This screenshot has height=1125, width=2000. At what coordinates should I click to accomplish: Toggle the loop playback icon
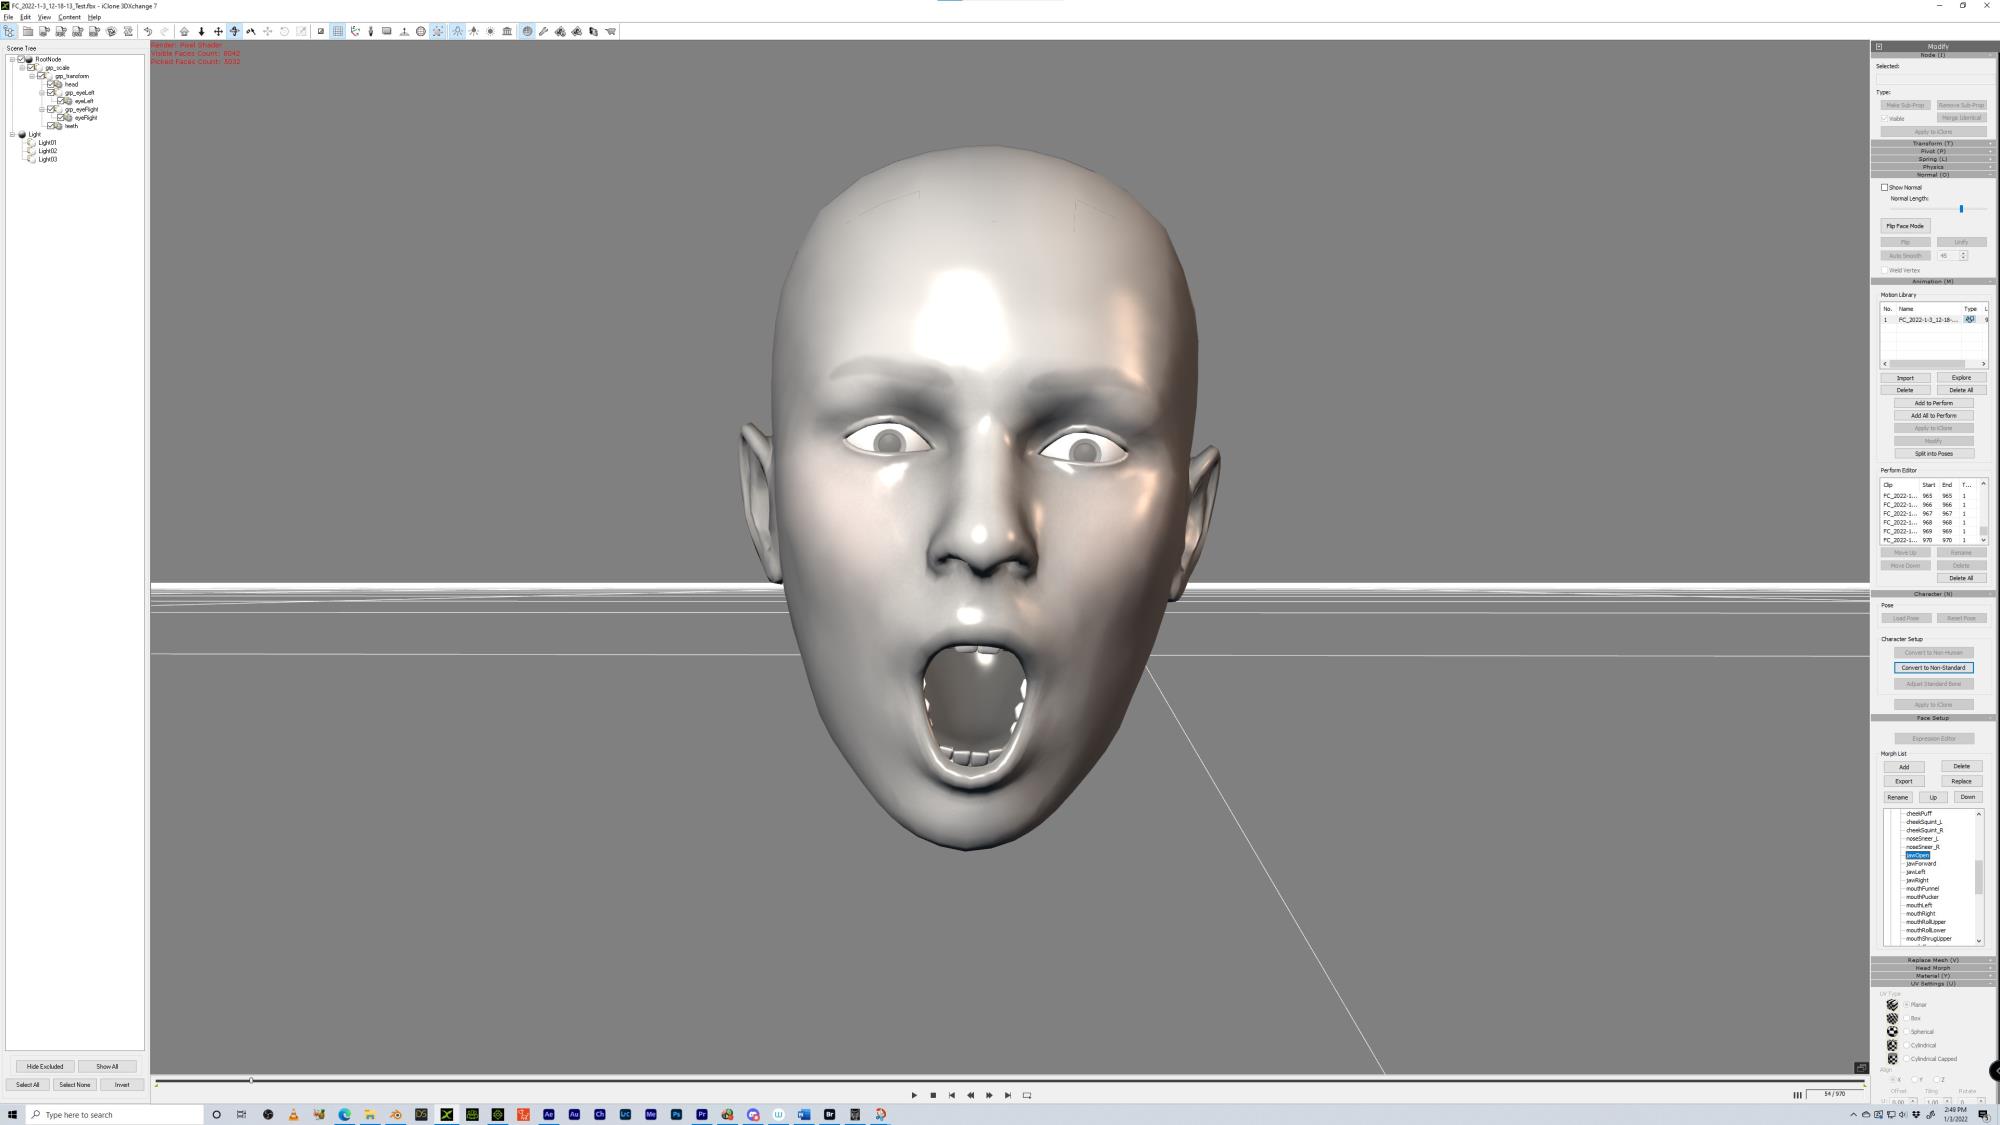[x=1027, y=1095]
